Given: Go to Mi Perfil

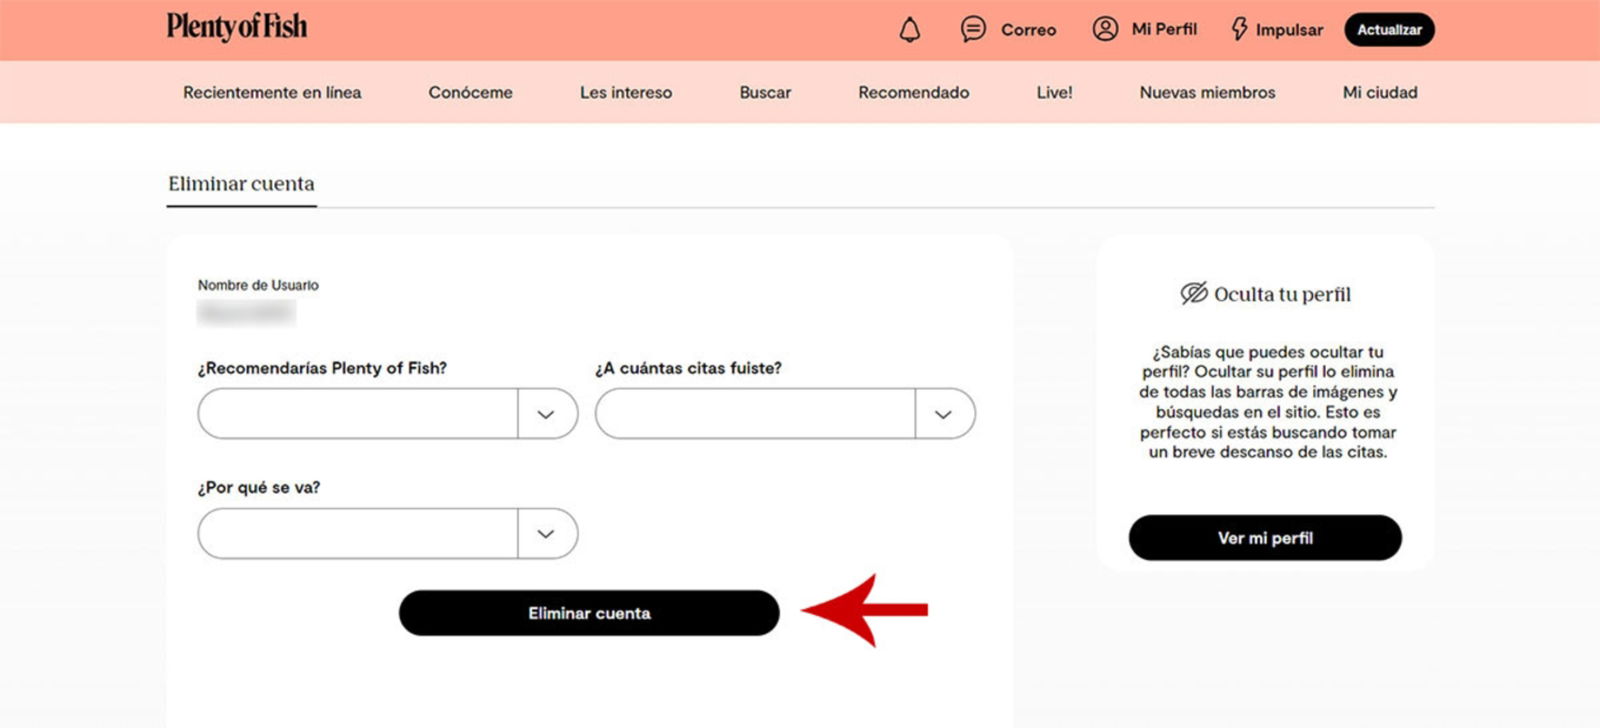Looking at the screenshot, I should click(1164, 29).
